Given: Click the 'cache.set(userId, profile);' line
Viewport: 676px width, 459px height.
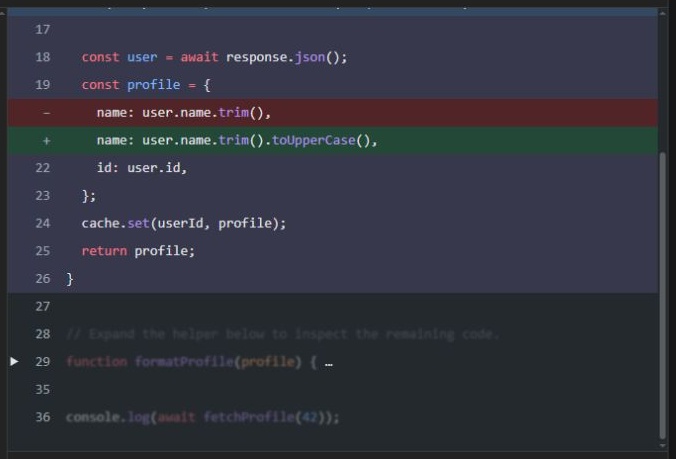Looking at the screenshot, I should click(184, 223).
